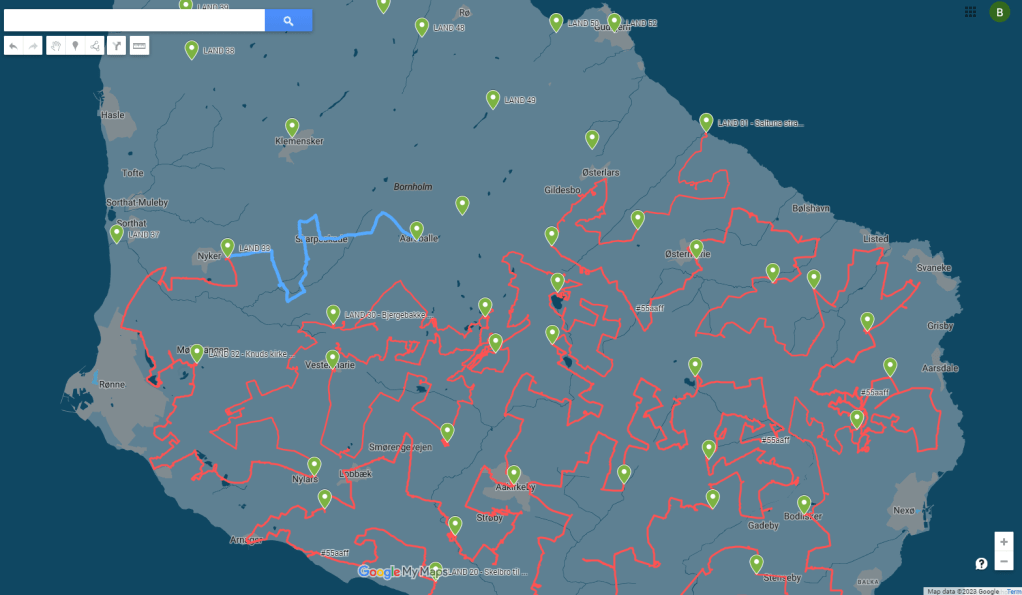The image size is (1022, 595).
Task: Click inside the map search field
Action: [135, 20]
